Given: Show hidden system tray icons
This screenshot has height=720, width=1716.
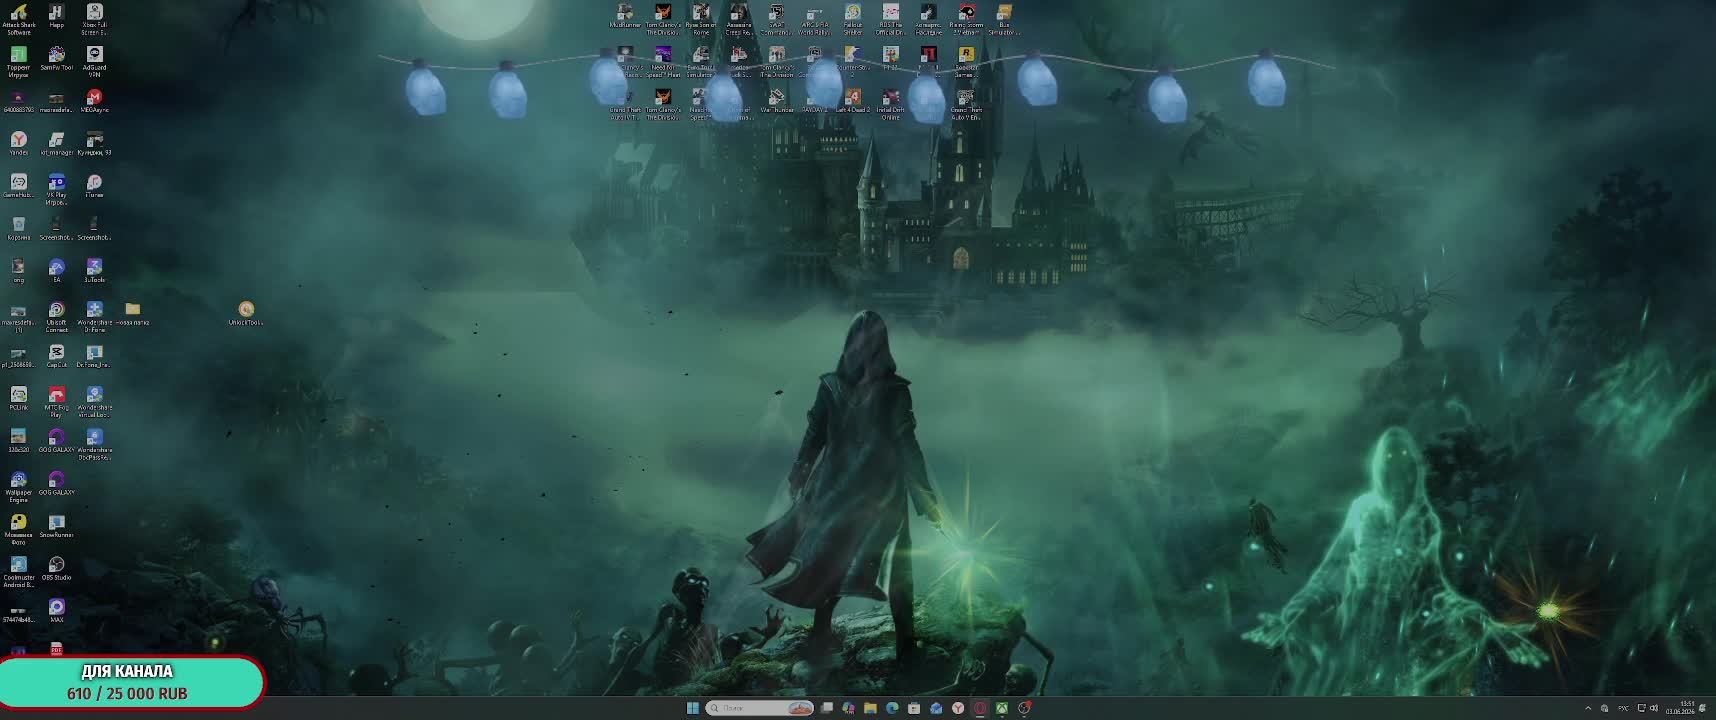Looking at the screenshot, I should coord(1588,708).
